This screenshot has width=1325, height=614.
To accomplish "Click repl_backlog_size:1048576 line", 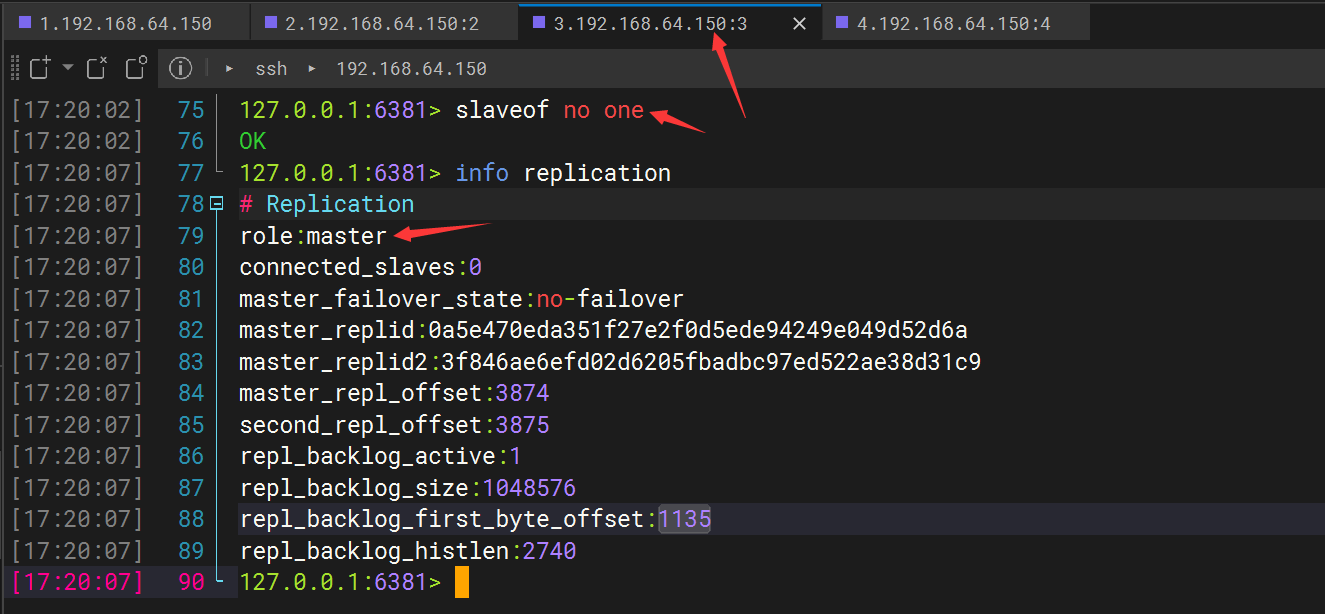I will [x=407, y=488].
